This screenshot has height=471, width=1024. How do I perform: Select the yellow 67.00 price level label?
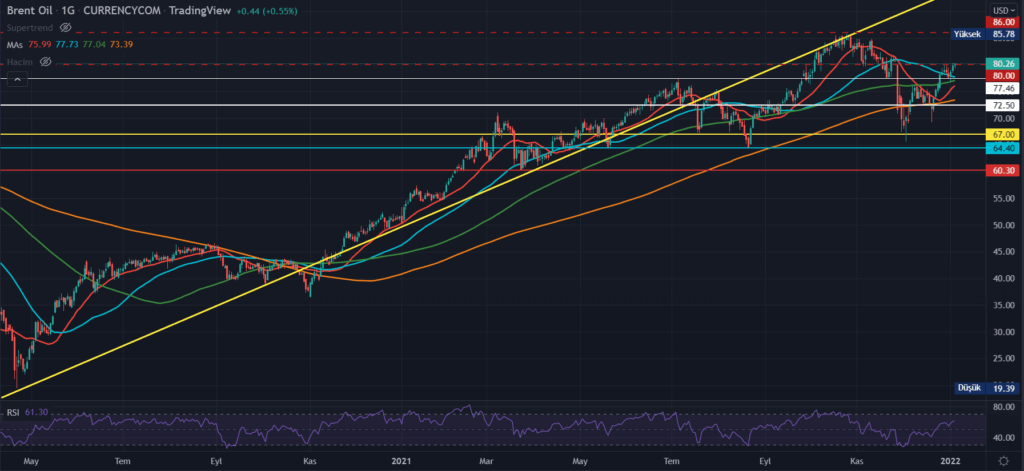coord(1002,134)
